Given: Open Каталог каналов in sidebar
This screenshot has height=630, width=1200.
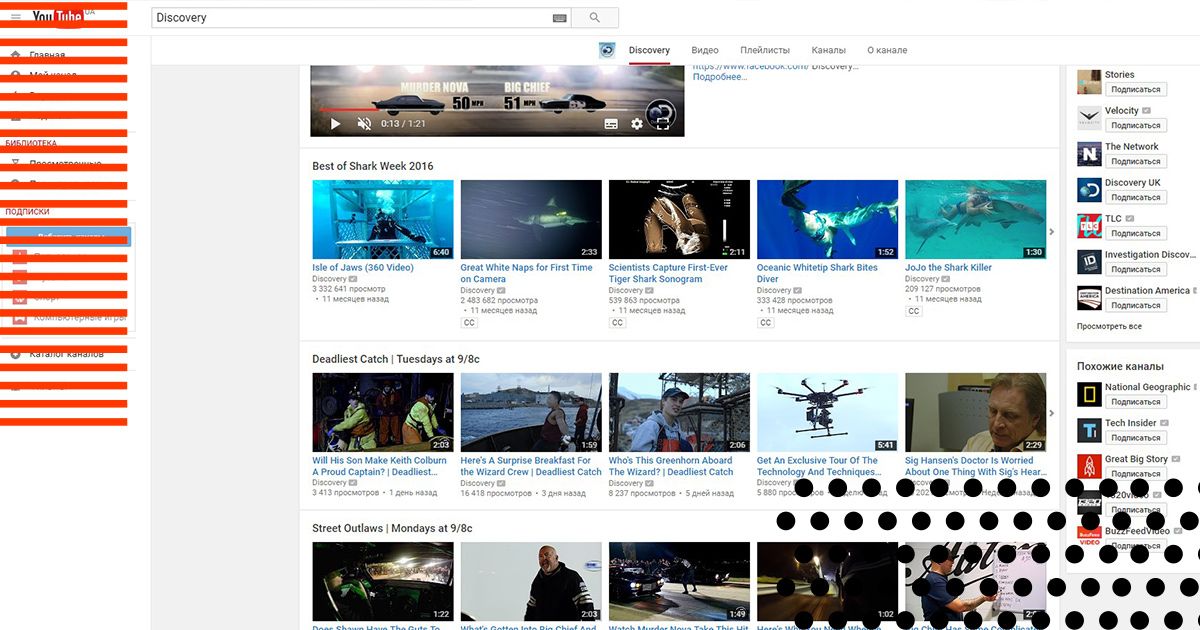Looking at the screenshot, I should [66, 354].
